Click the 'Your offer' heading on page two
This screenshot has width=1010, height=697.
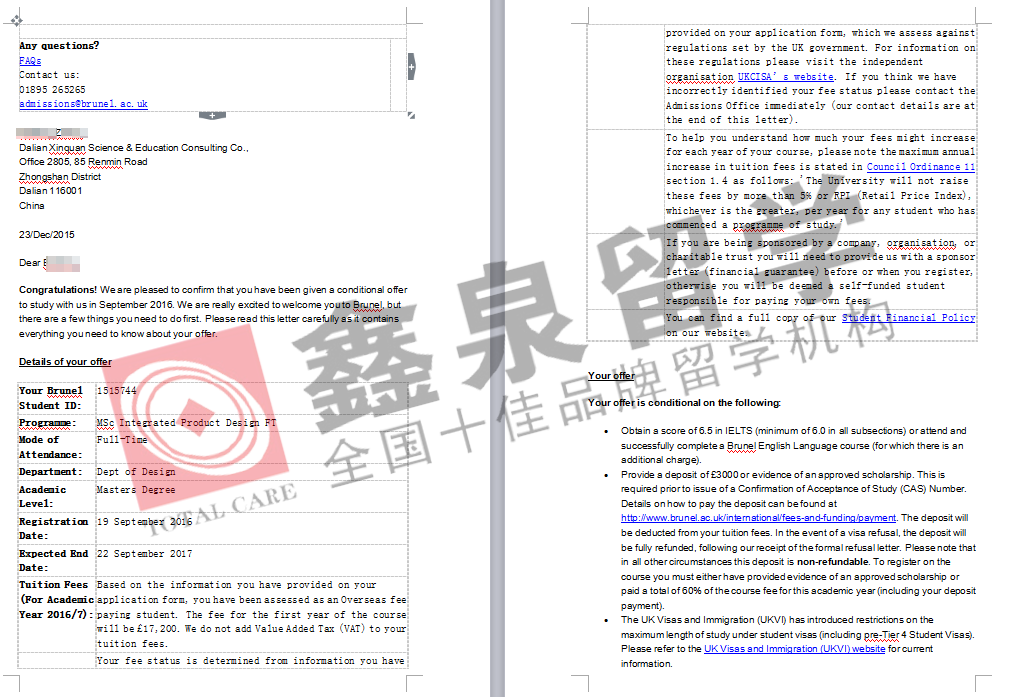point(611,376)
